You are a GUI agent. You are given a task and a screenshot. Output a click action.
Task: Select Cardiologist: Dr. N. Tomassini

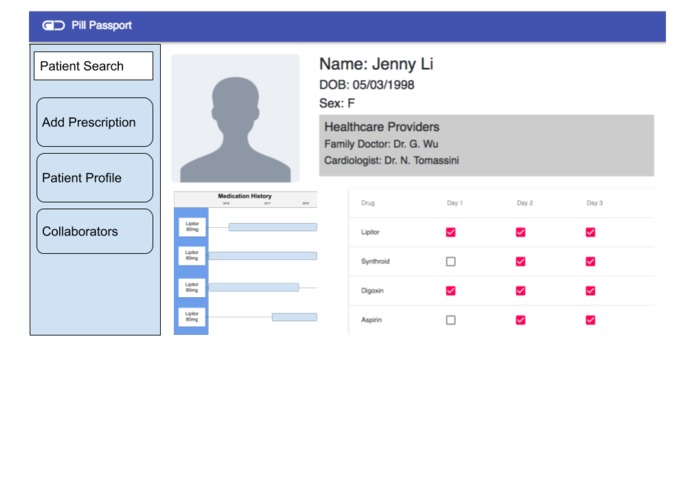click(391, 160)
